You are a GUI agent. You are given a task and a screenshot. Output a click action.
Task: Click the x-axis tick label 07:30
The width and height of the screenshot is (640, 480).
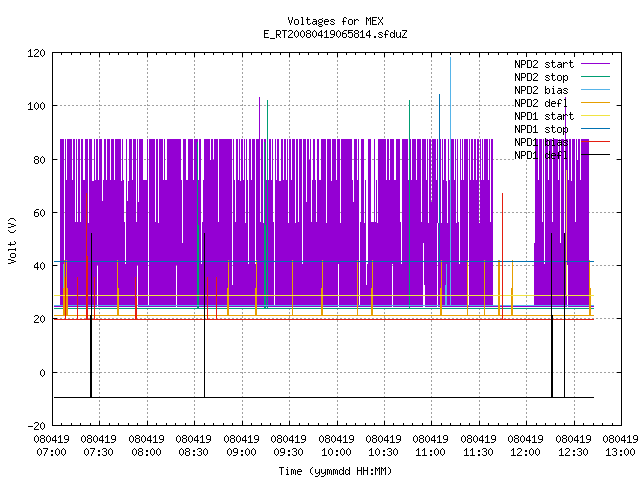tap(98, 452)
